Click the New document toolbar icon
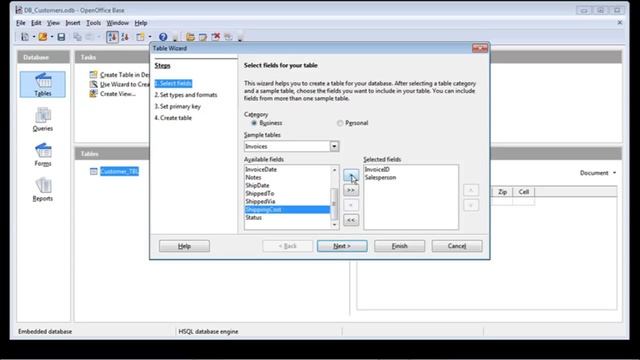The height and width of the screenshot is (360, 640). [x=25, y=37]
